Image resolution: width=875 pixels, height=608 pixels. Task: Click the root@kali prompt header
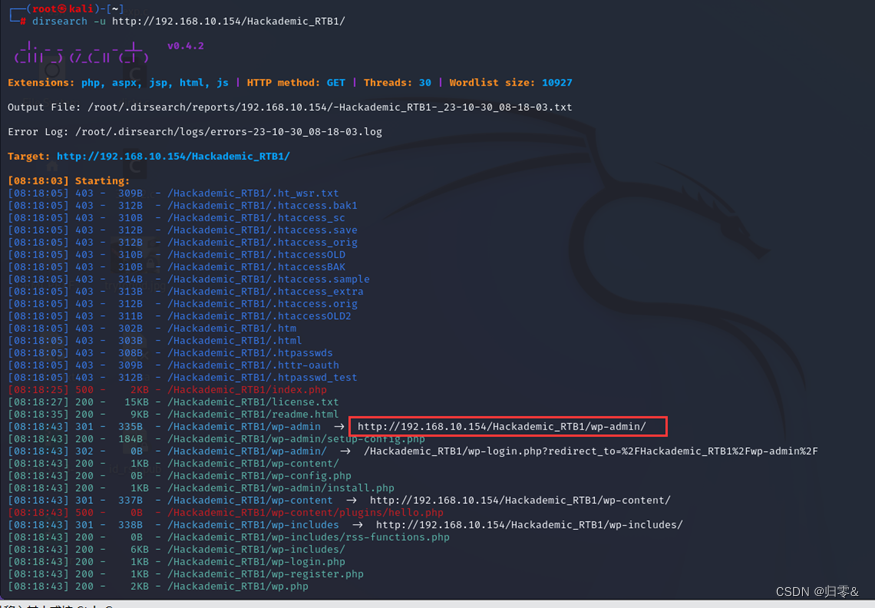coord(70,9)
